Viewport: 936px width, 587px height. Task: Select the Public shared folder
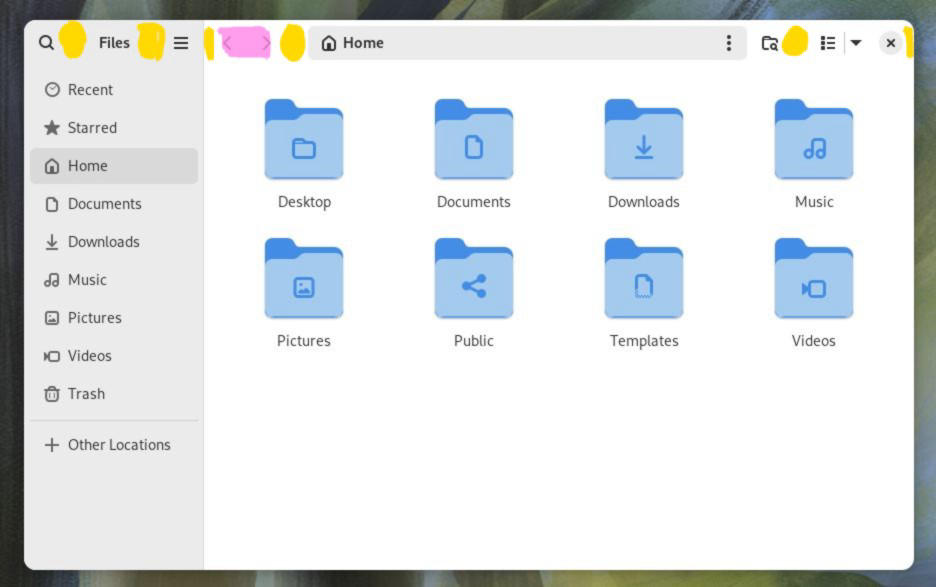click(474, 279)
